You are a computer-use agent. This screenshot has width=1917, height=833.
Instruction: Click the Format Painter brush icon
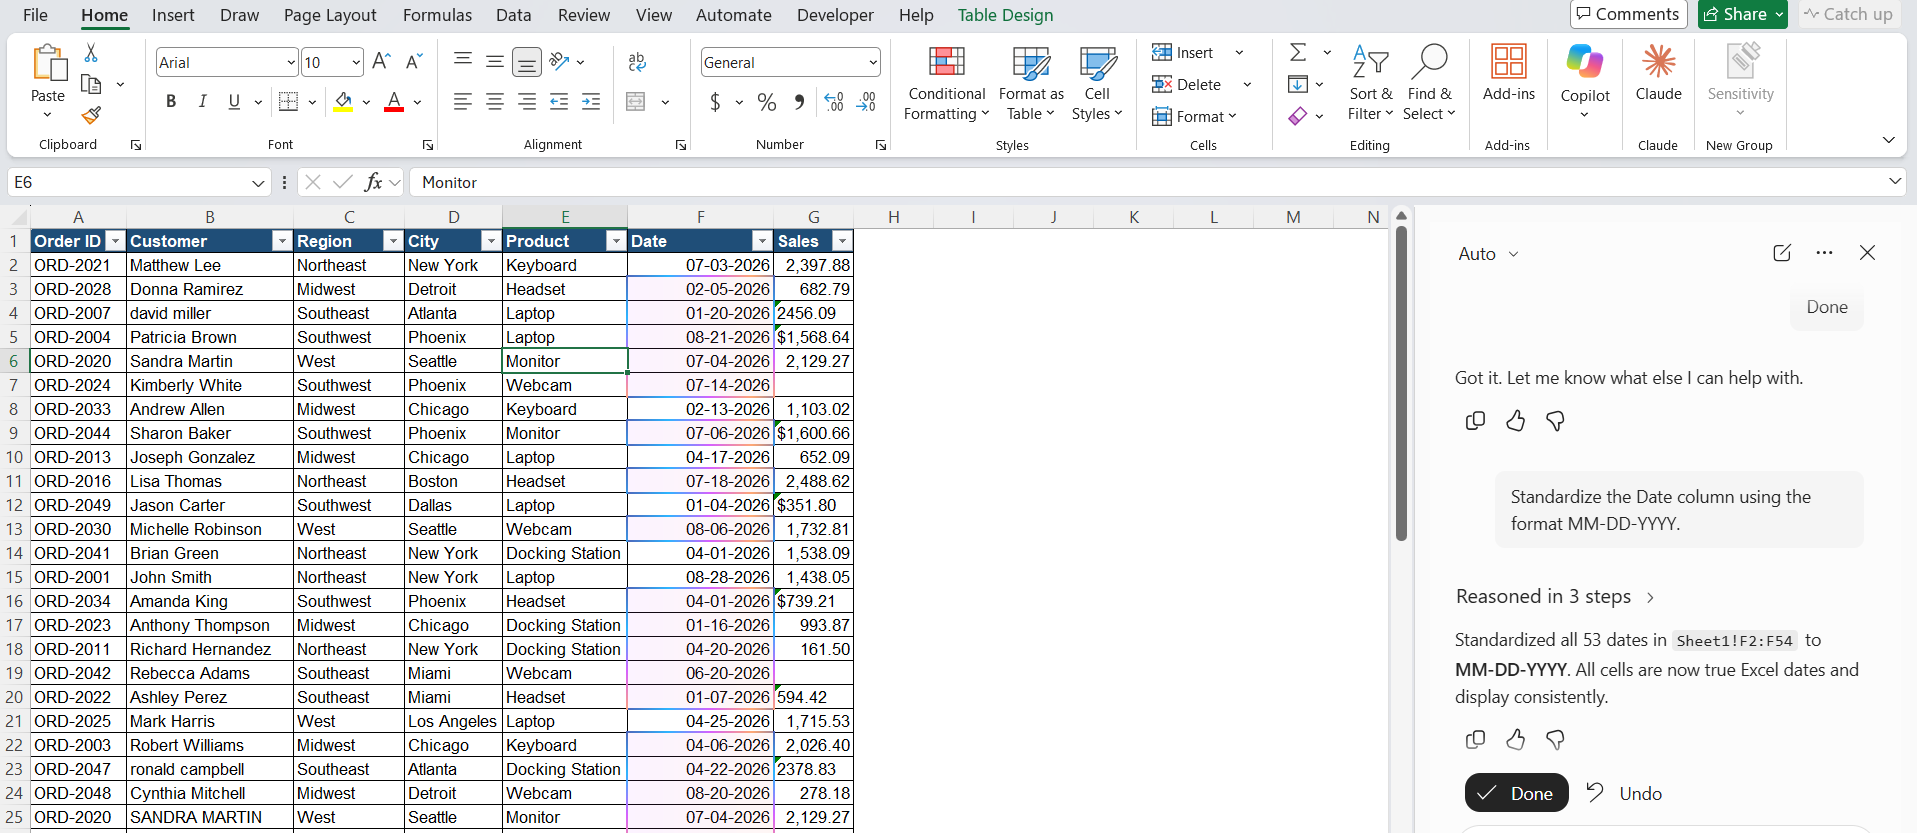click(91, 115)
